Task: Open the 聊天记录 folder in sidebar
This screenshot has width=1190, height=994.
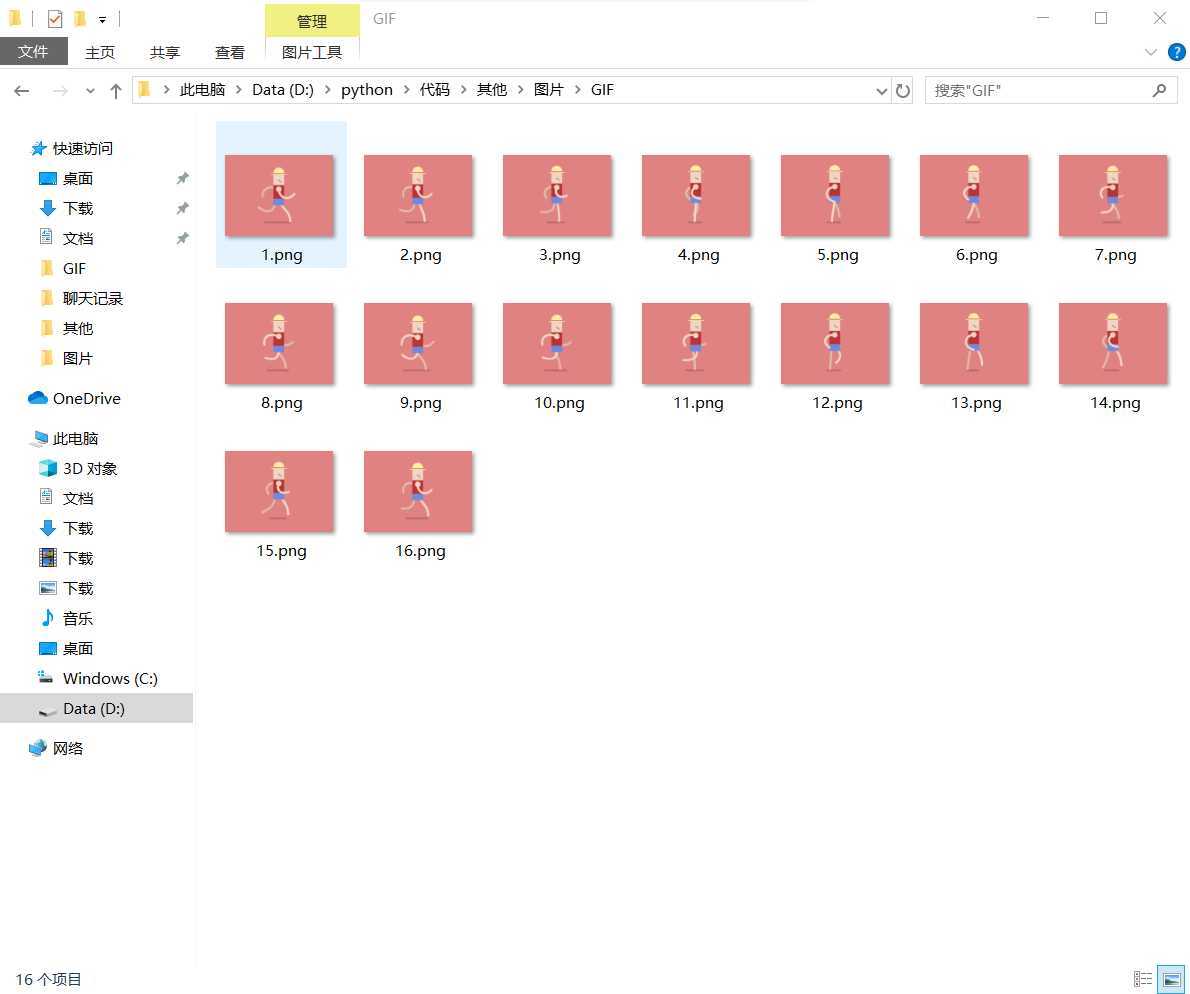Action: point(92,299)
